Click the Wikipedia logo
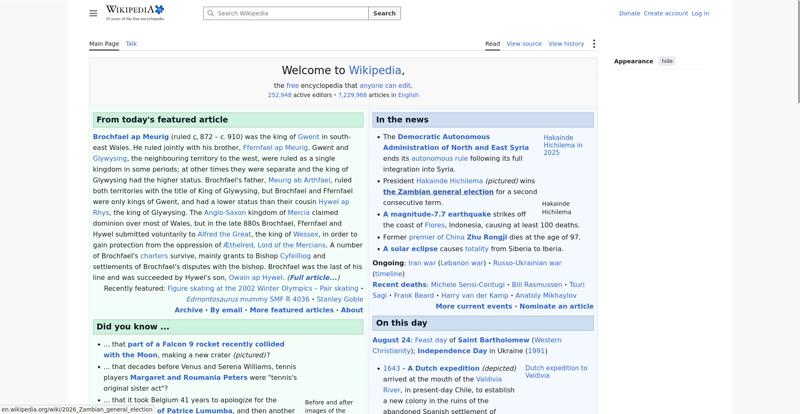This screenshot has height=414, width=800. [x=135, y=13]
